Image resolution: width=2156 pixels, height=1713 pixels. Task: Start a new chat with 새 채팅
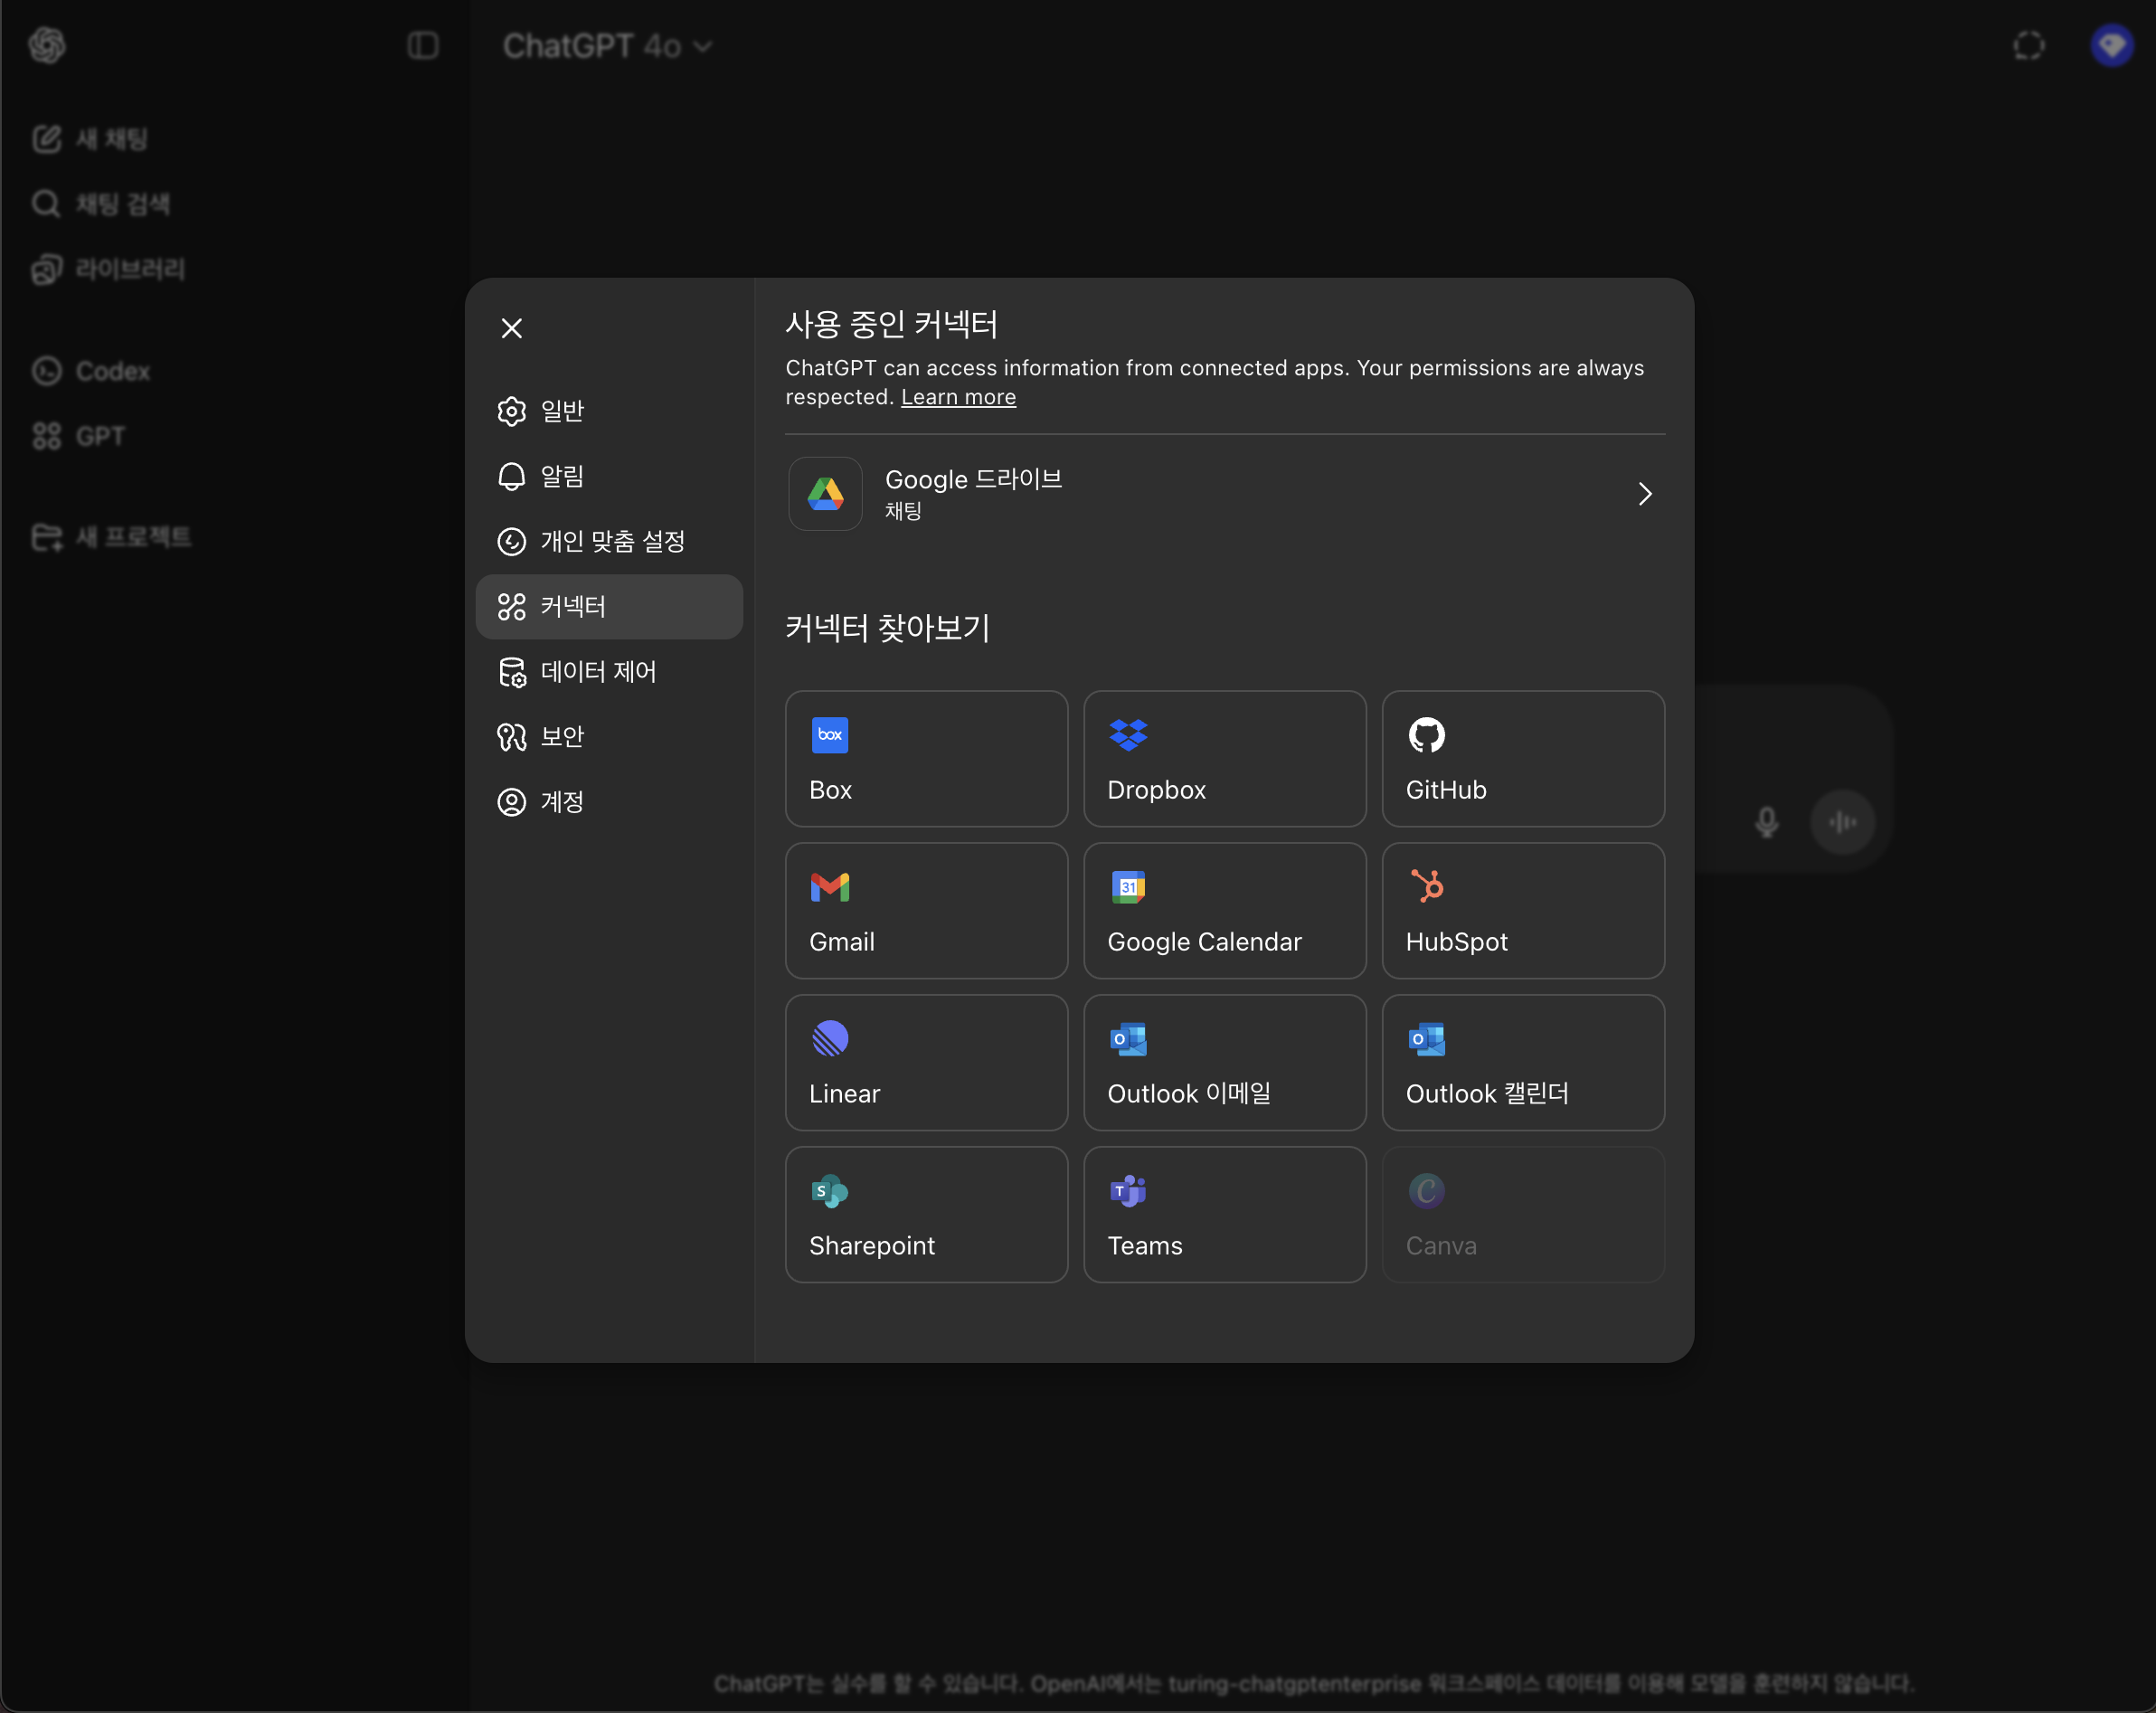[90, 139]
